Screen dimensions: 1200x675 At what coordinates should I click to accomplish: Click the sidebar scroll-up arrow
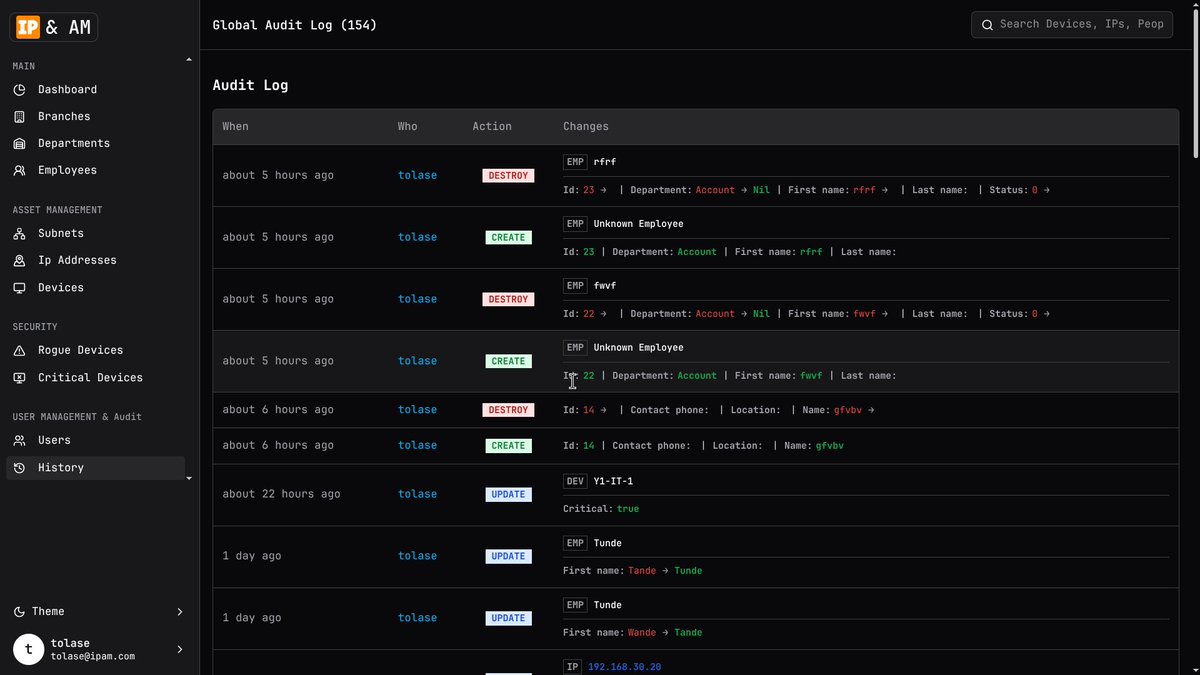189,60
